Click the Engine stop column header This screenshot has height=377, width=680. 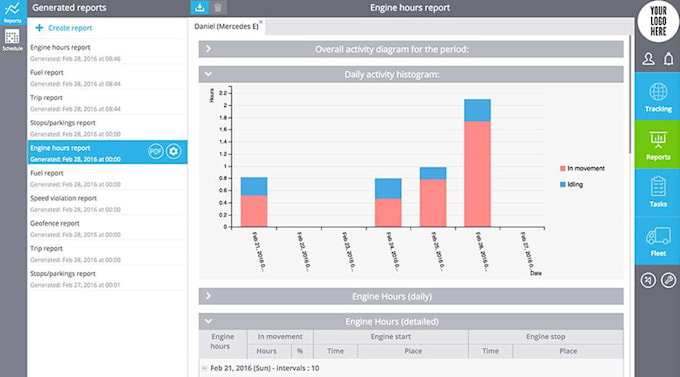(546, 337)
